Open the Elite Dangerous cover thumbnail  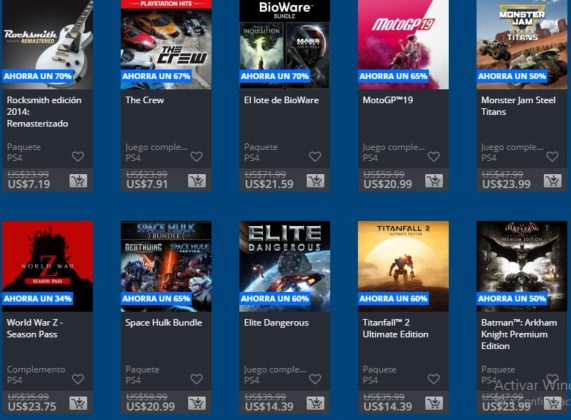click(x=285, y=266)
